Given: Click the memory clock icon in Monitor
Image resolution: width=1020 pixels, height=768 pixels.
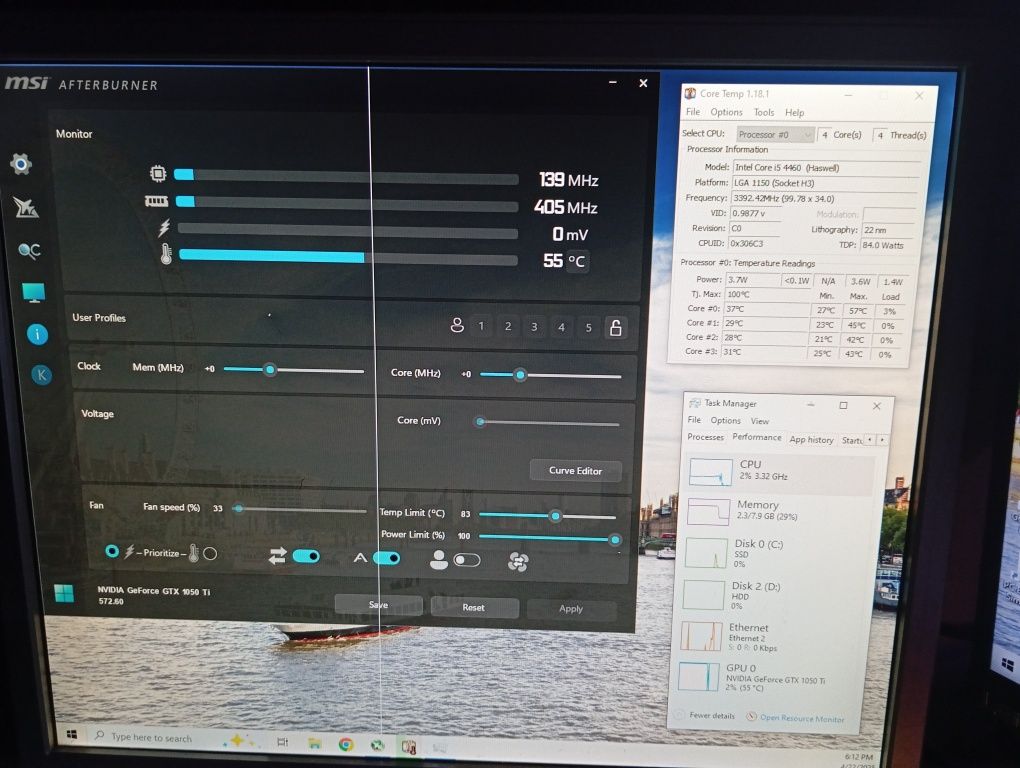Looking at the screenshot, I should 157,202.
